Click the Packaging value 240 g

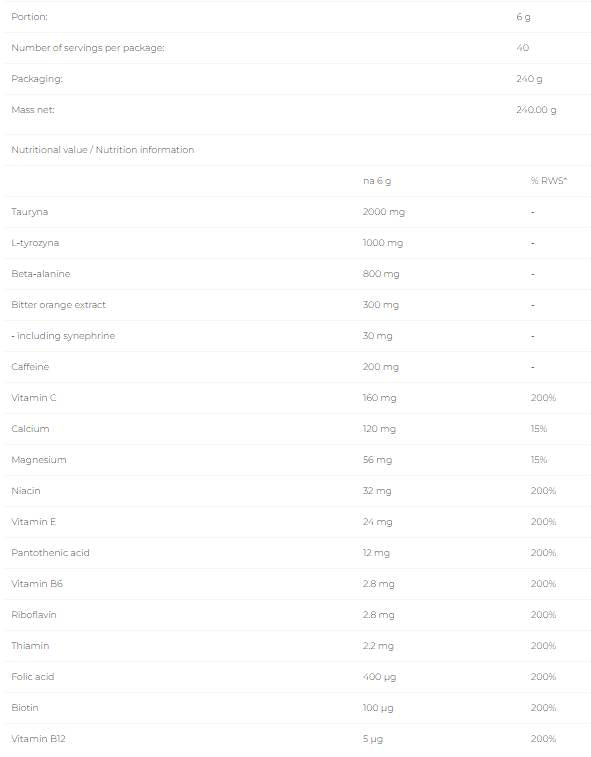[529, 79]
